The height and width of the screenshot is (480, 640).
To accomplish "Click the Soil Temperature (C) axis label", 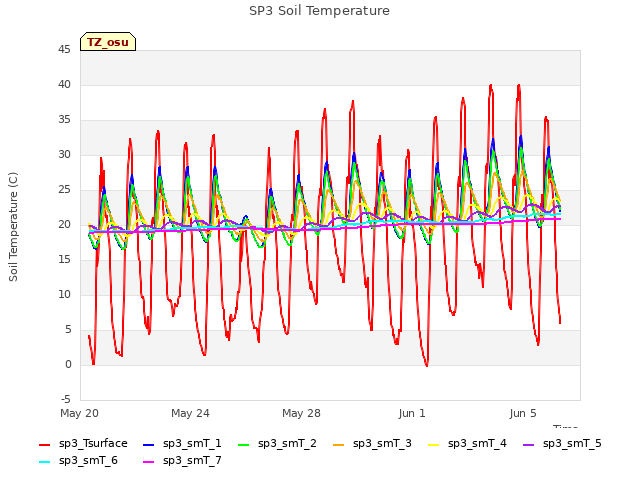I will click(13, 227).
